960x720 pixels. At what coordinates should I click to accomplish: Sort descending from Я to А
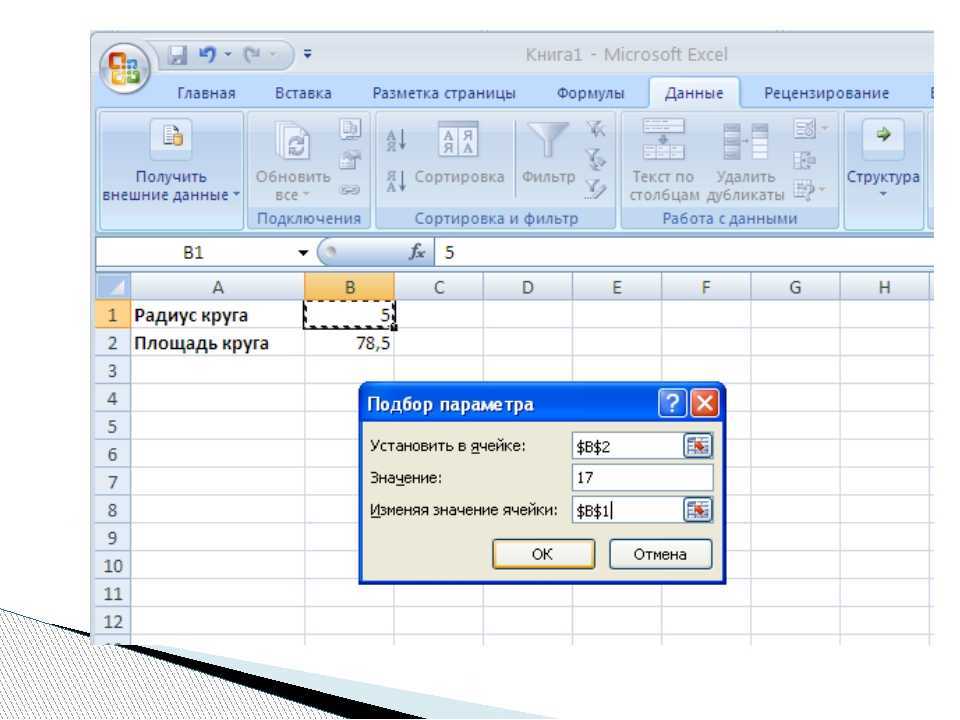396,181
